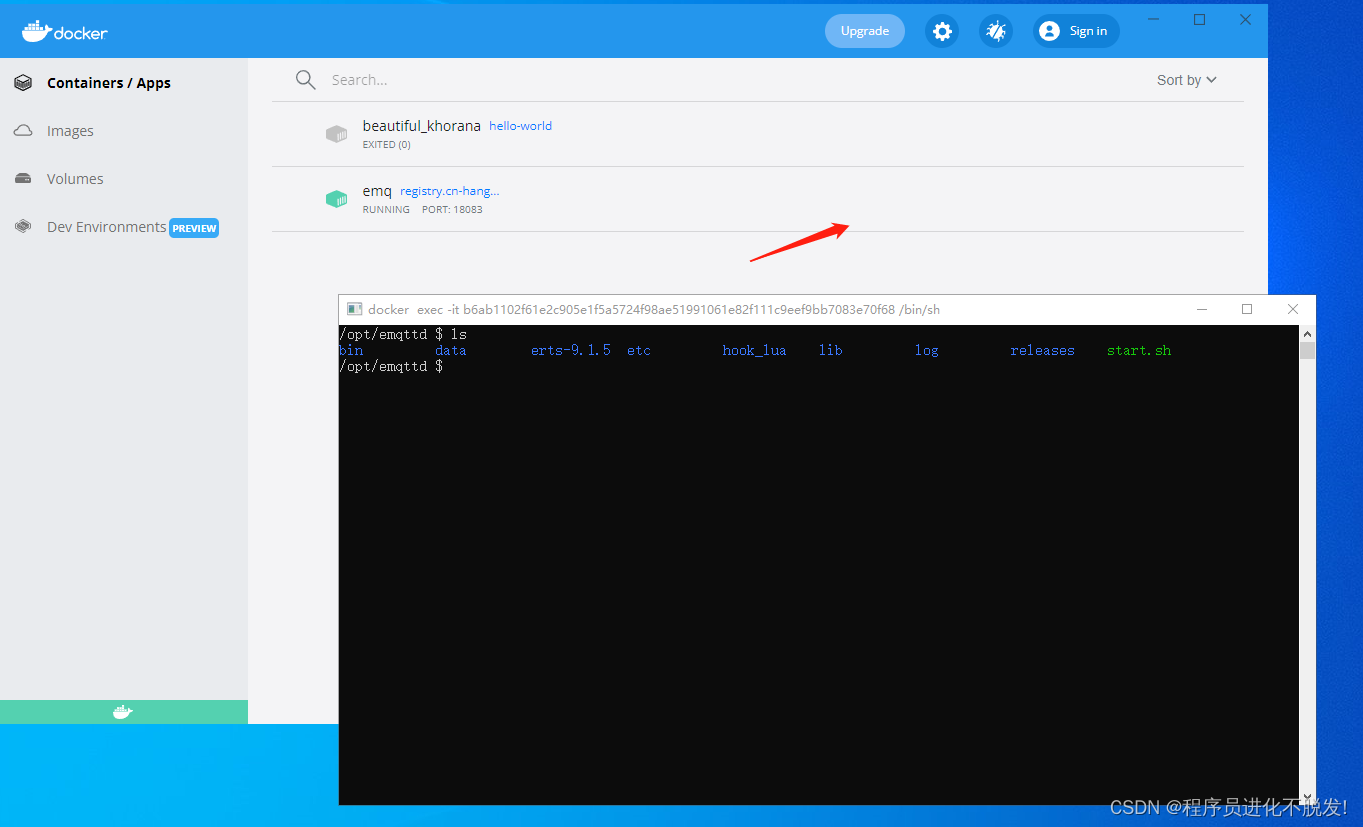Viewport: 1363px width, 827px height.
Task: Open the troubleshoot bug icon
Action: [996, 31]
